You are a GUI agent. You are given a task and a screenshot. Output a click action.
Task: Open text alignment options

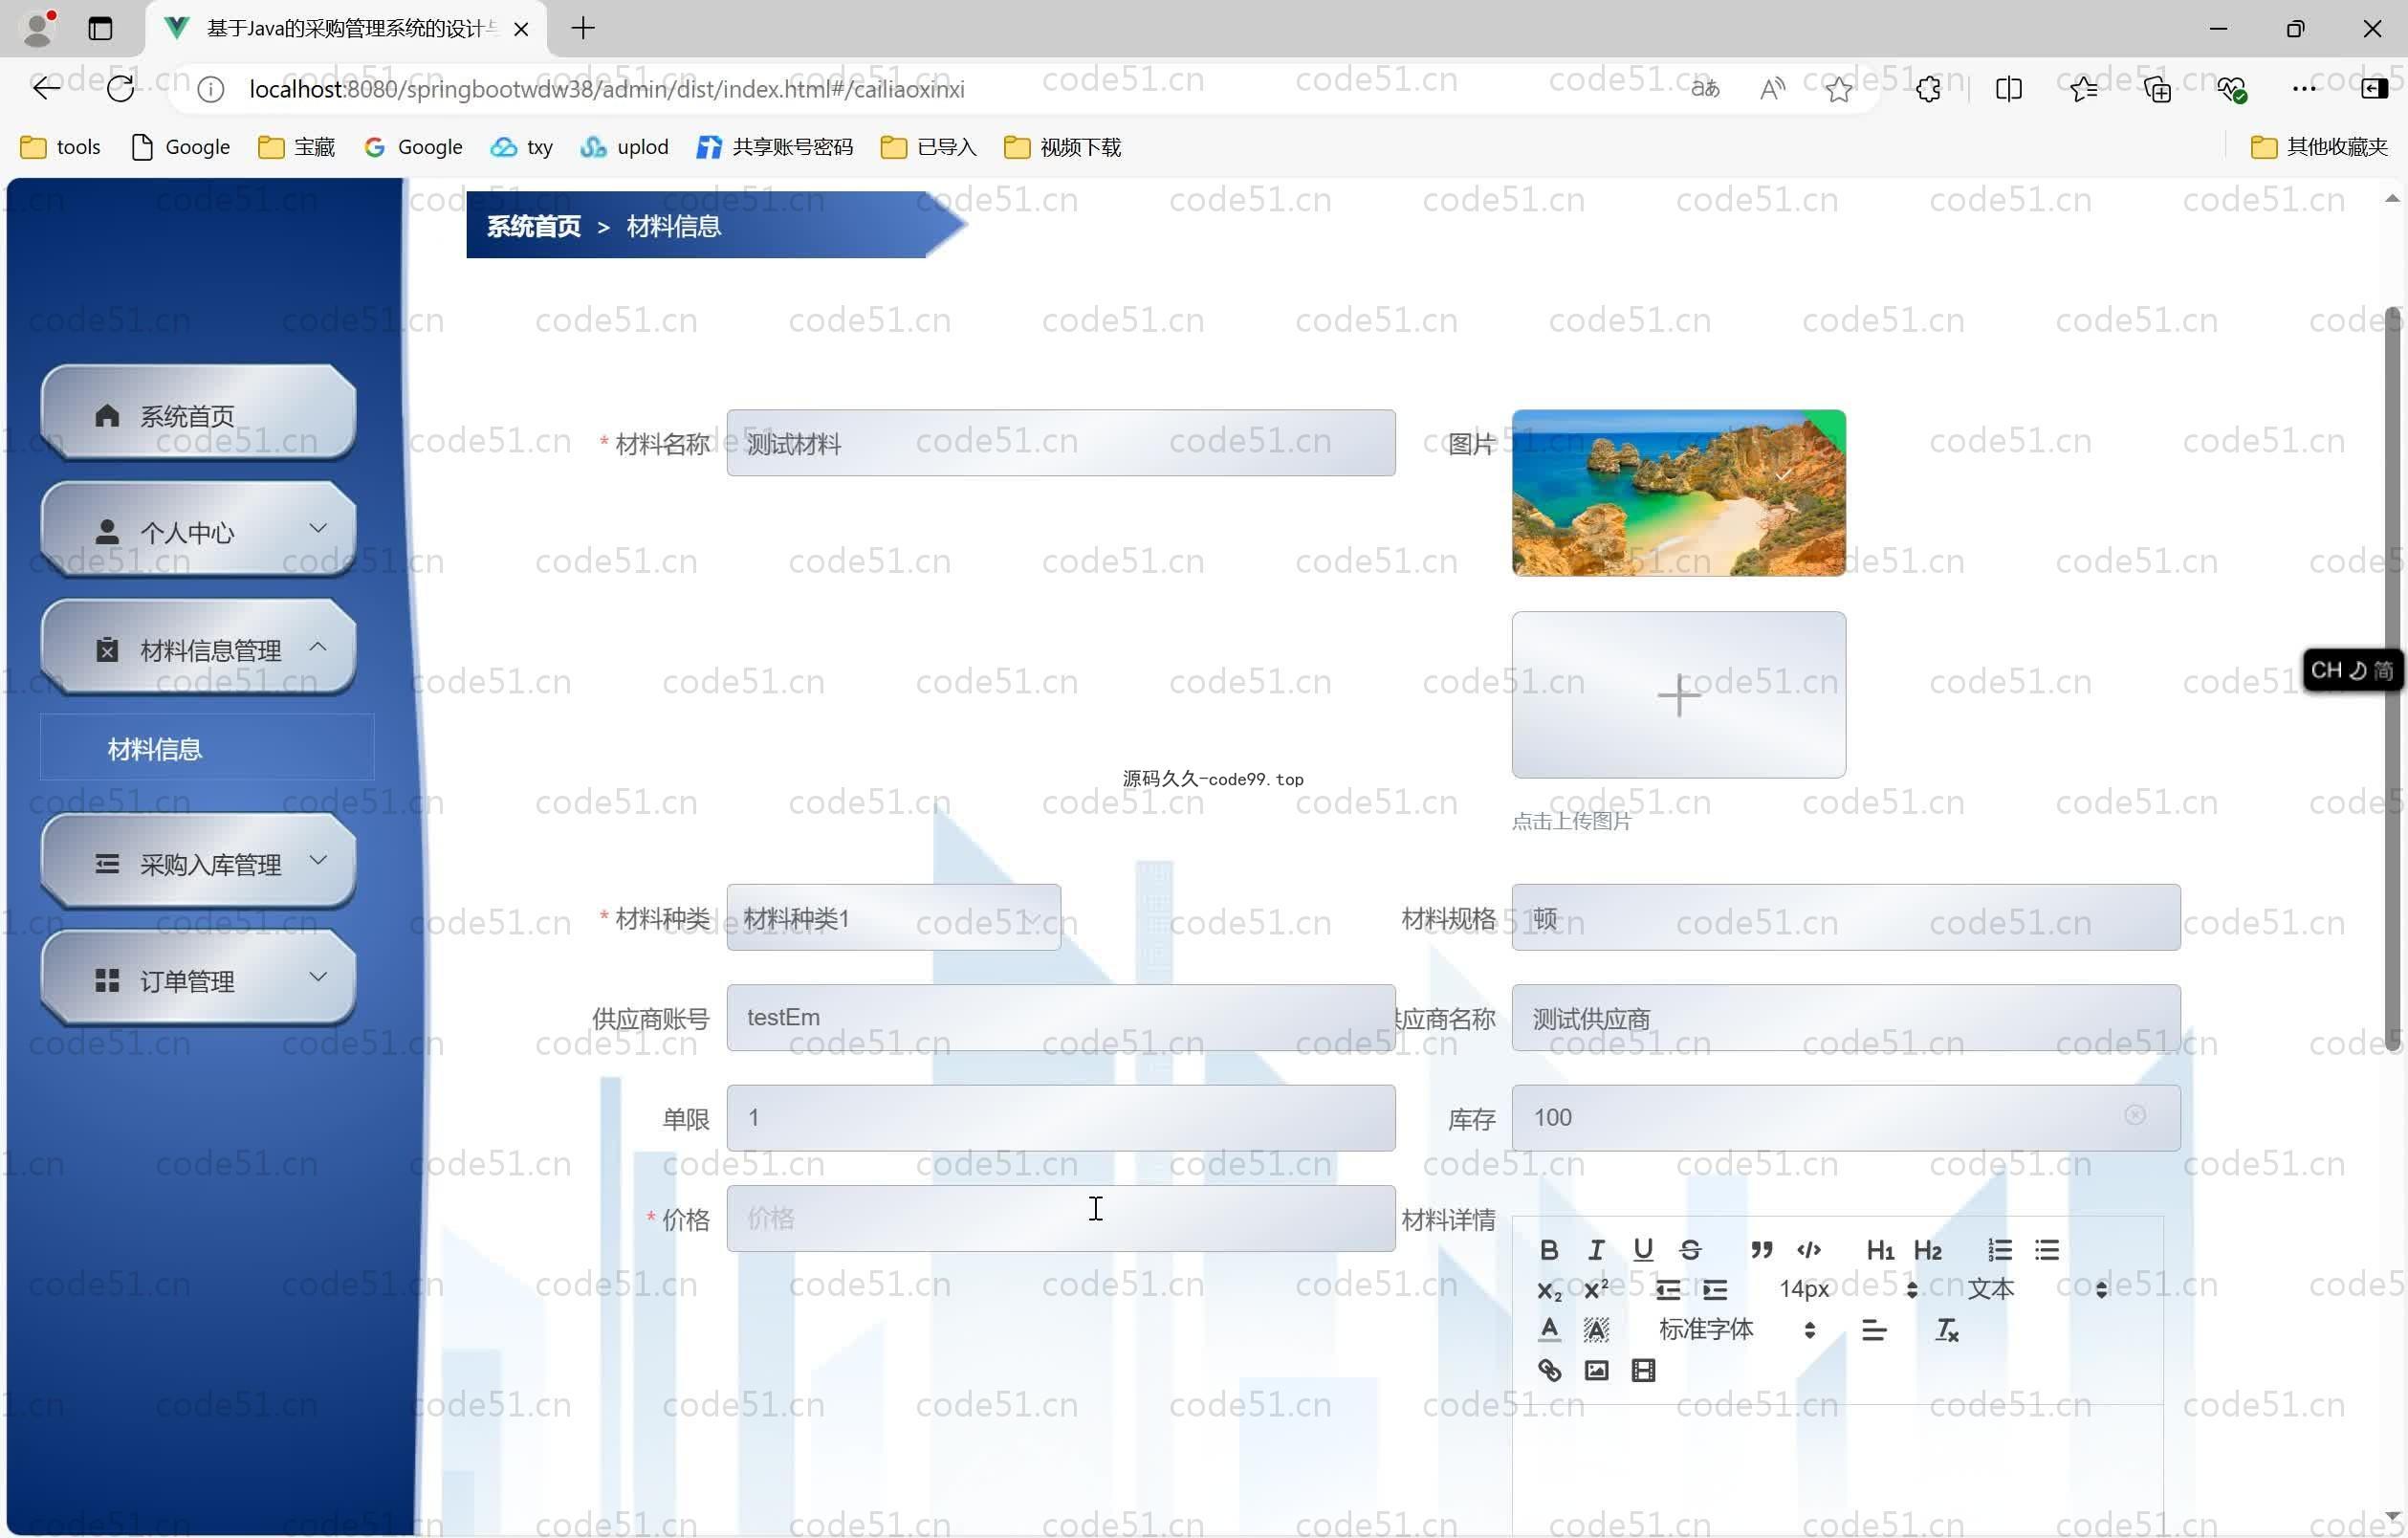1874,1330
